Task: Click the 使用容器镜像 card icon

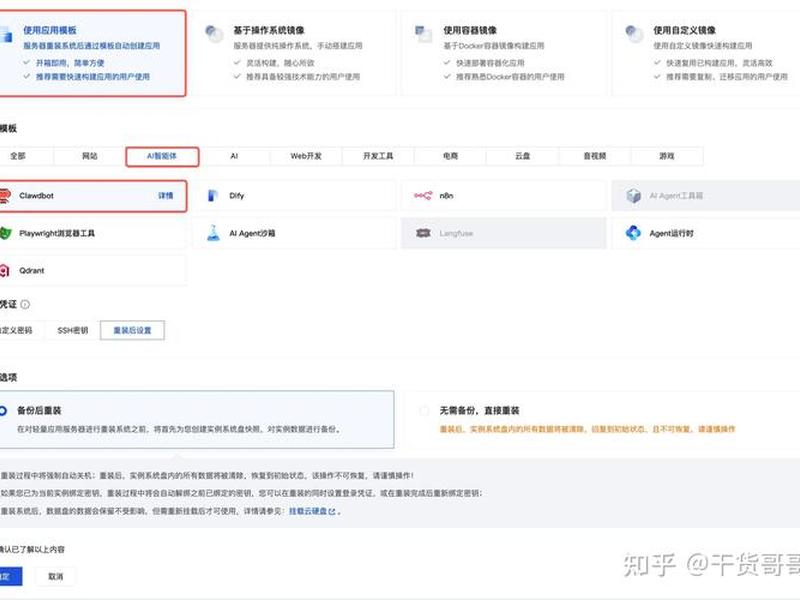Action: [x=423, y=34]
